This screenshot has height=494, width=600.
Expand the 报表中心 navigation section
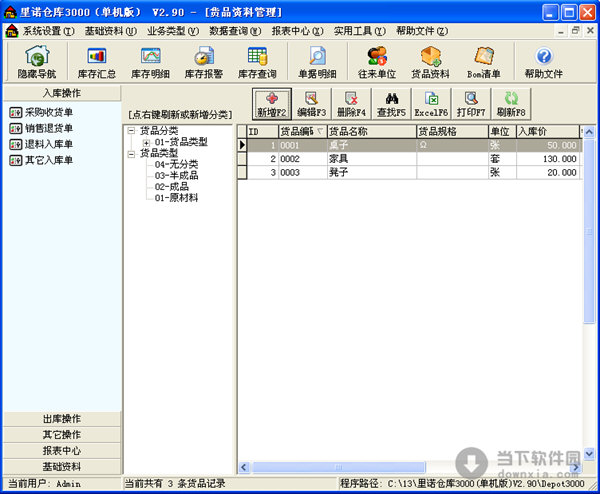coord(62,451)
